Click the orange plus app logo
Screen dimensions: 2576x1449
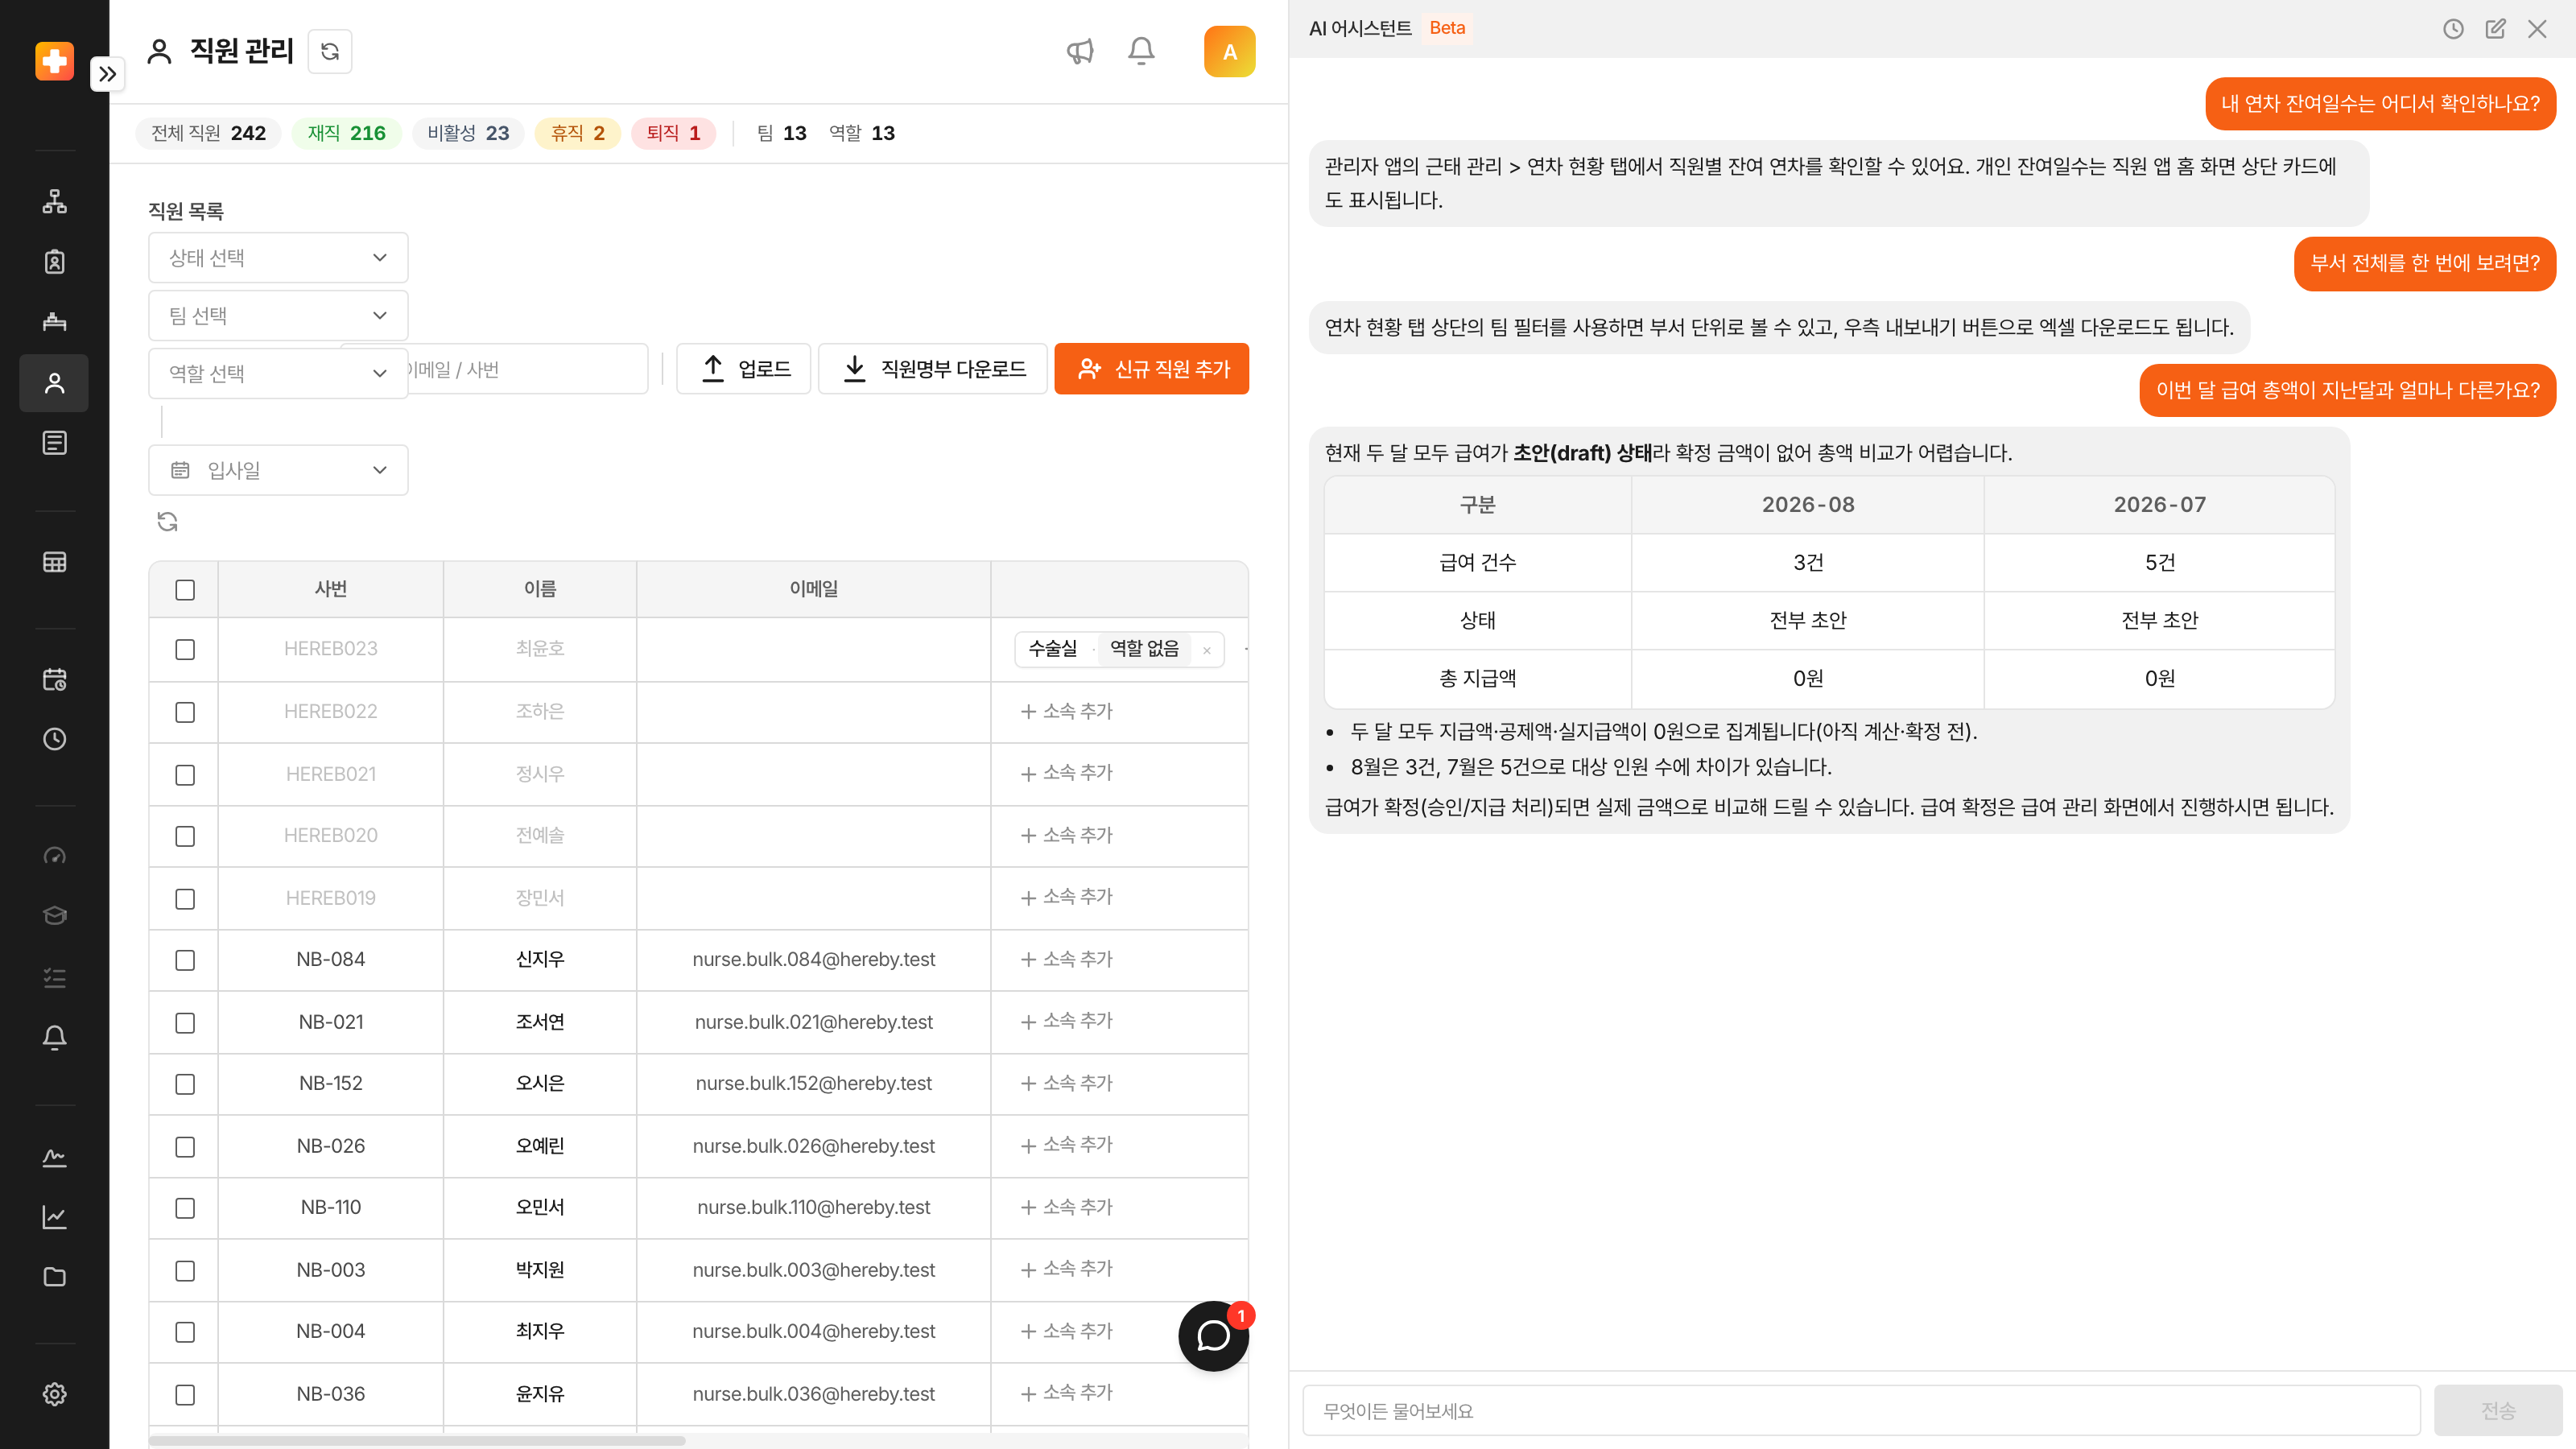pos(54,61)
